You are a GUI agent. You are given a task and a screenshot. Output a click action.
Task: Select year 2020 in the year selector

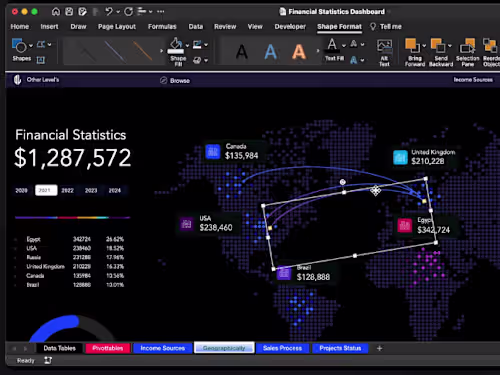click(x=21, y=190)
